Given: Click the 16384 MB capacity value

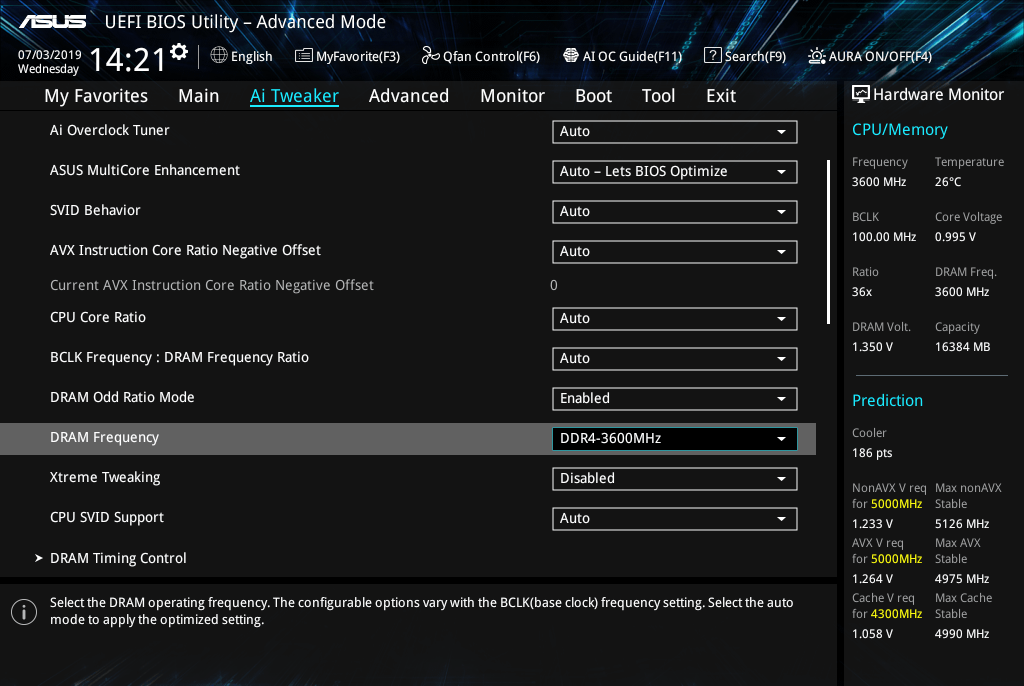Looking at the screenshot, I should 962,346.
